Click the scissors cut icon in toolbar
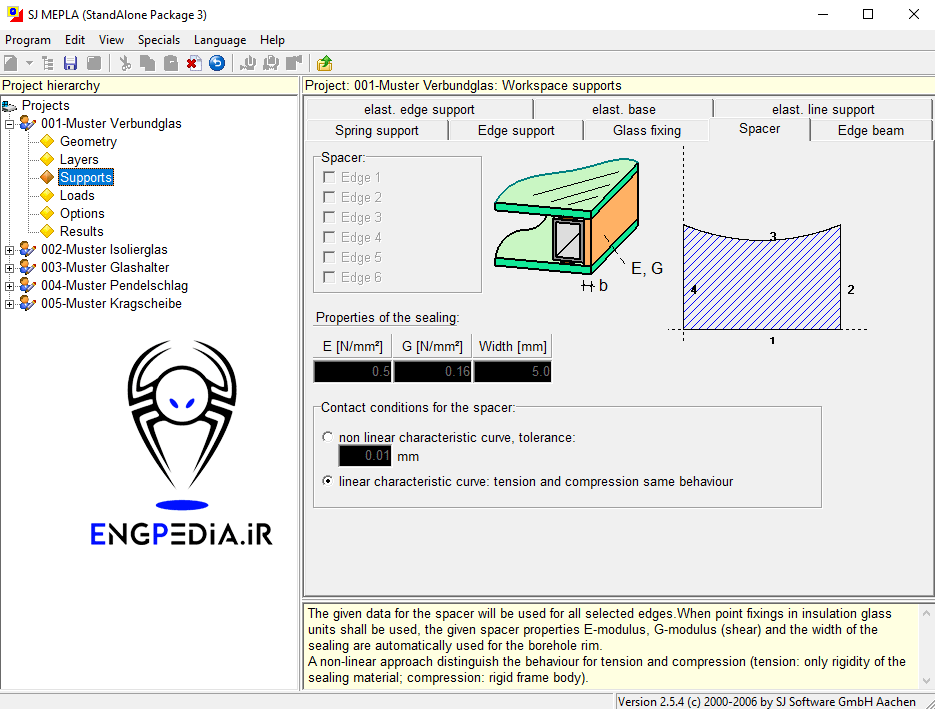This screenshot has height=709, width=935. (x=125, y=63)
